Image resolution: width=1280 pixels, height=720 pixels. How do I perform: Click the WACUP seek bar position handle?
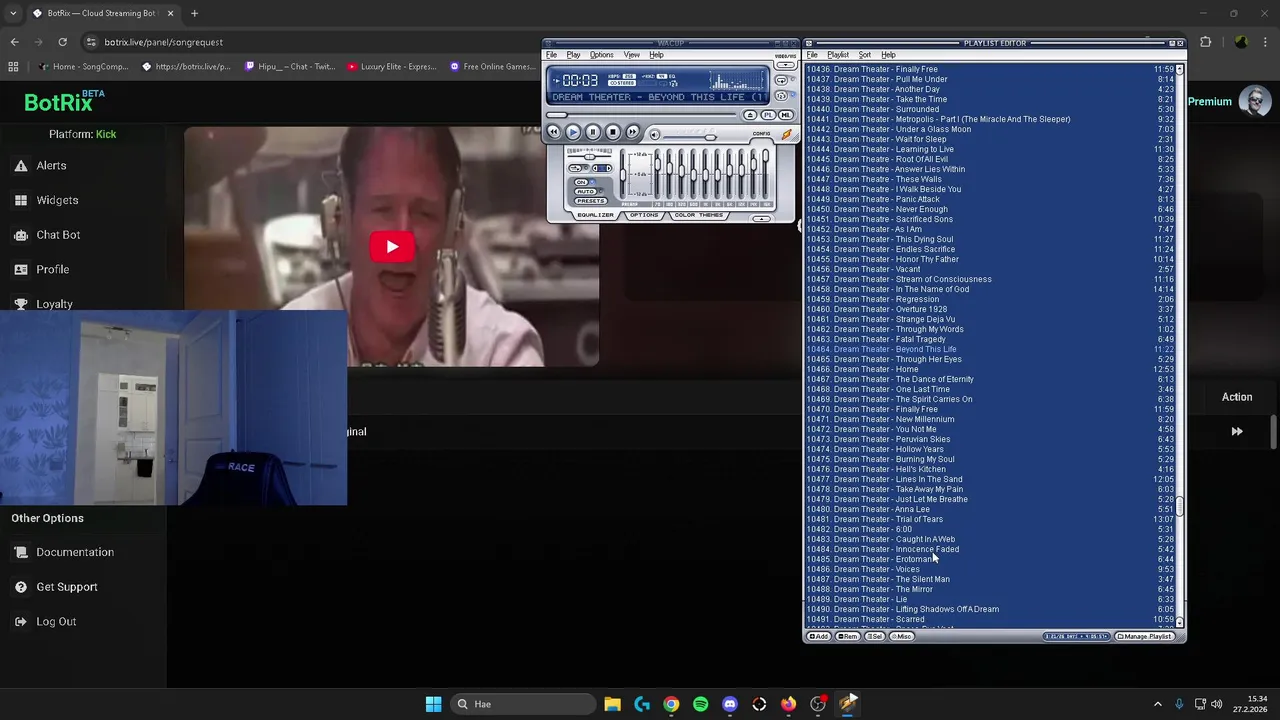coord(557,115)
